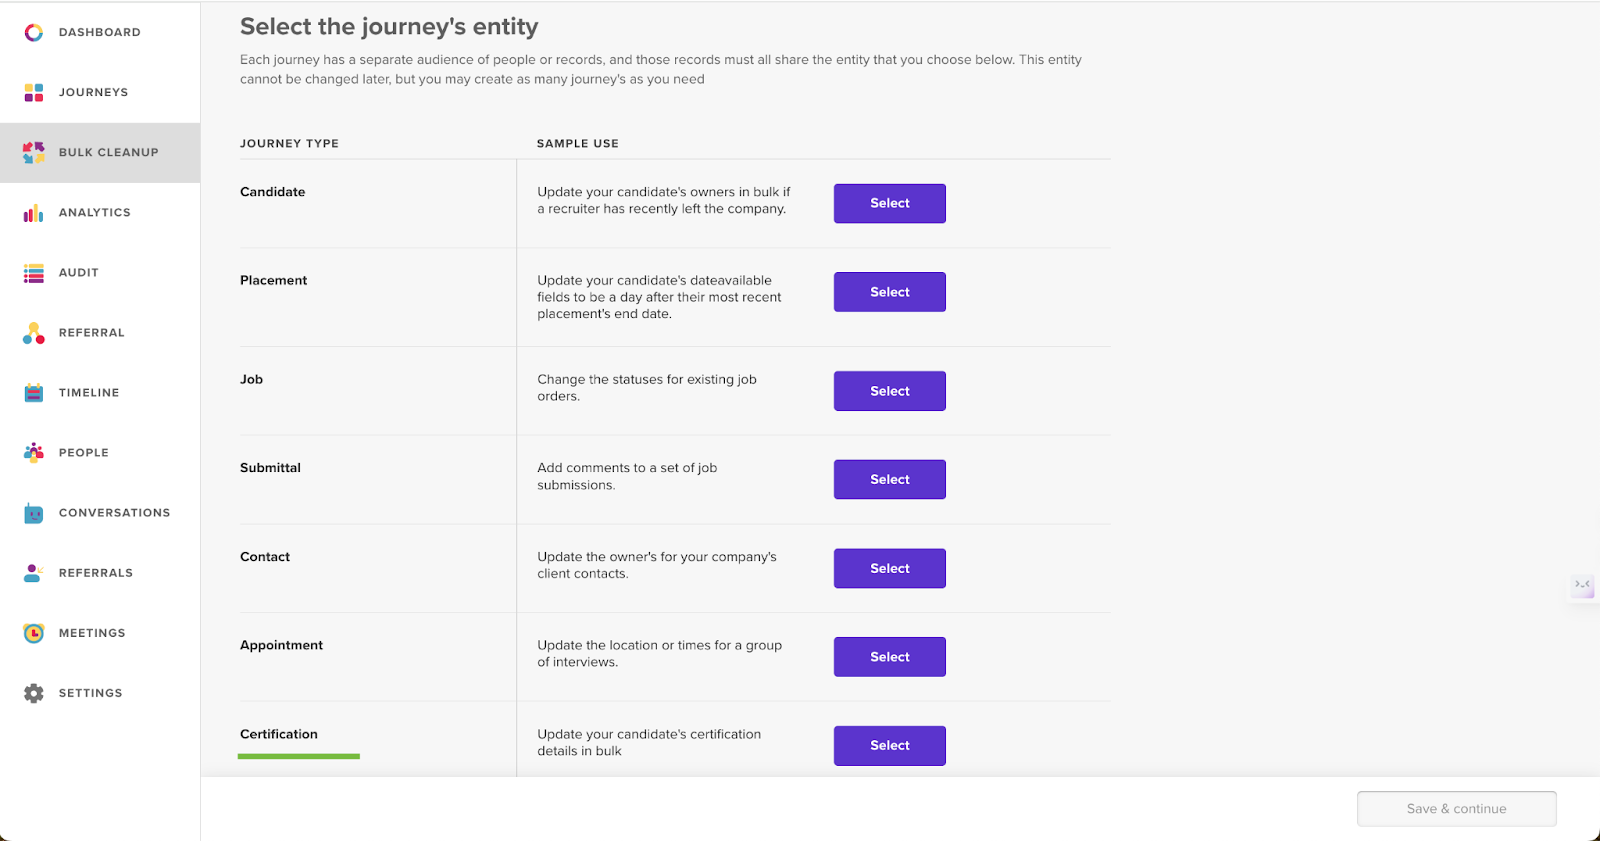Click the People label in sidebar
The width and height of the screenshot is (1600, 841).
tap(84, 453)
